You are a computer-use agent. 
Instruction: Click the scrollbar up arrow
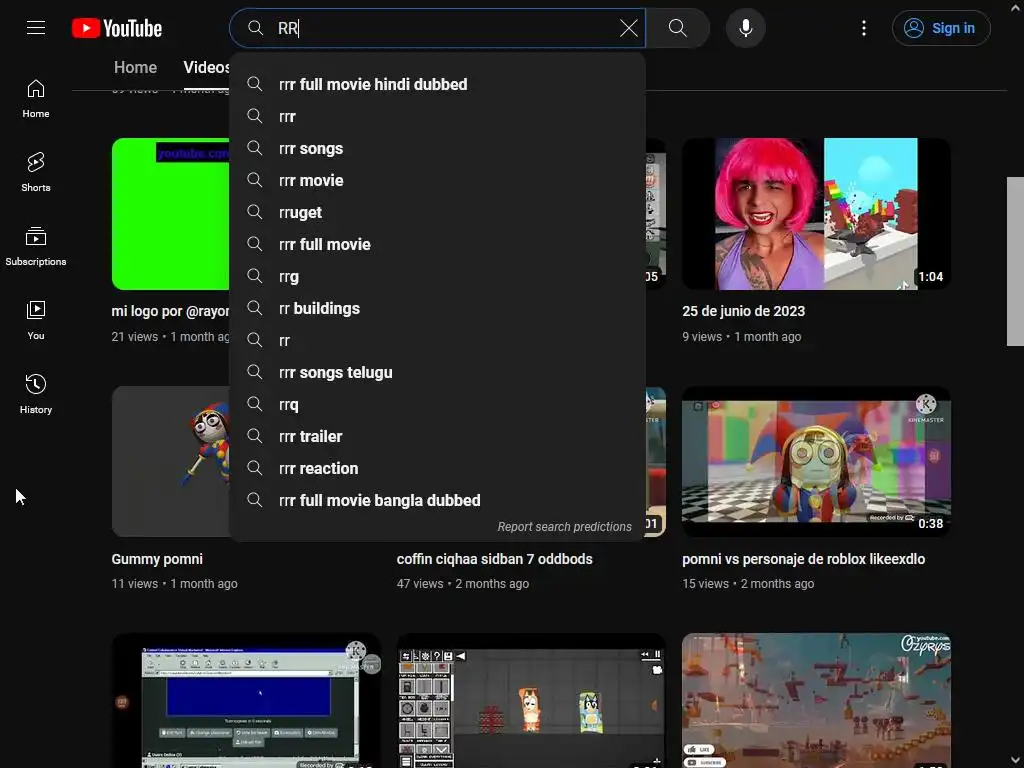coord(1015,7)
